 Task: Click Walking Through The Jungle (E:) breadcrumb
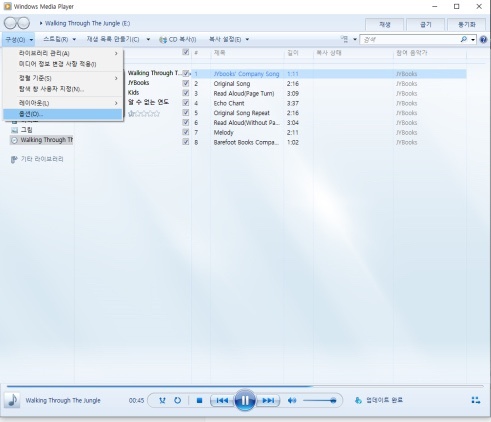click(x=87, y=23)
